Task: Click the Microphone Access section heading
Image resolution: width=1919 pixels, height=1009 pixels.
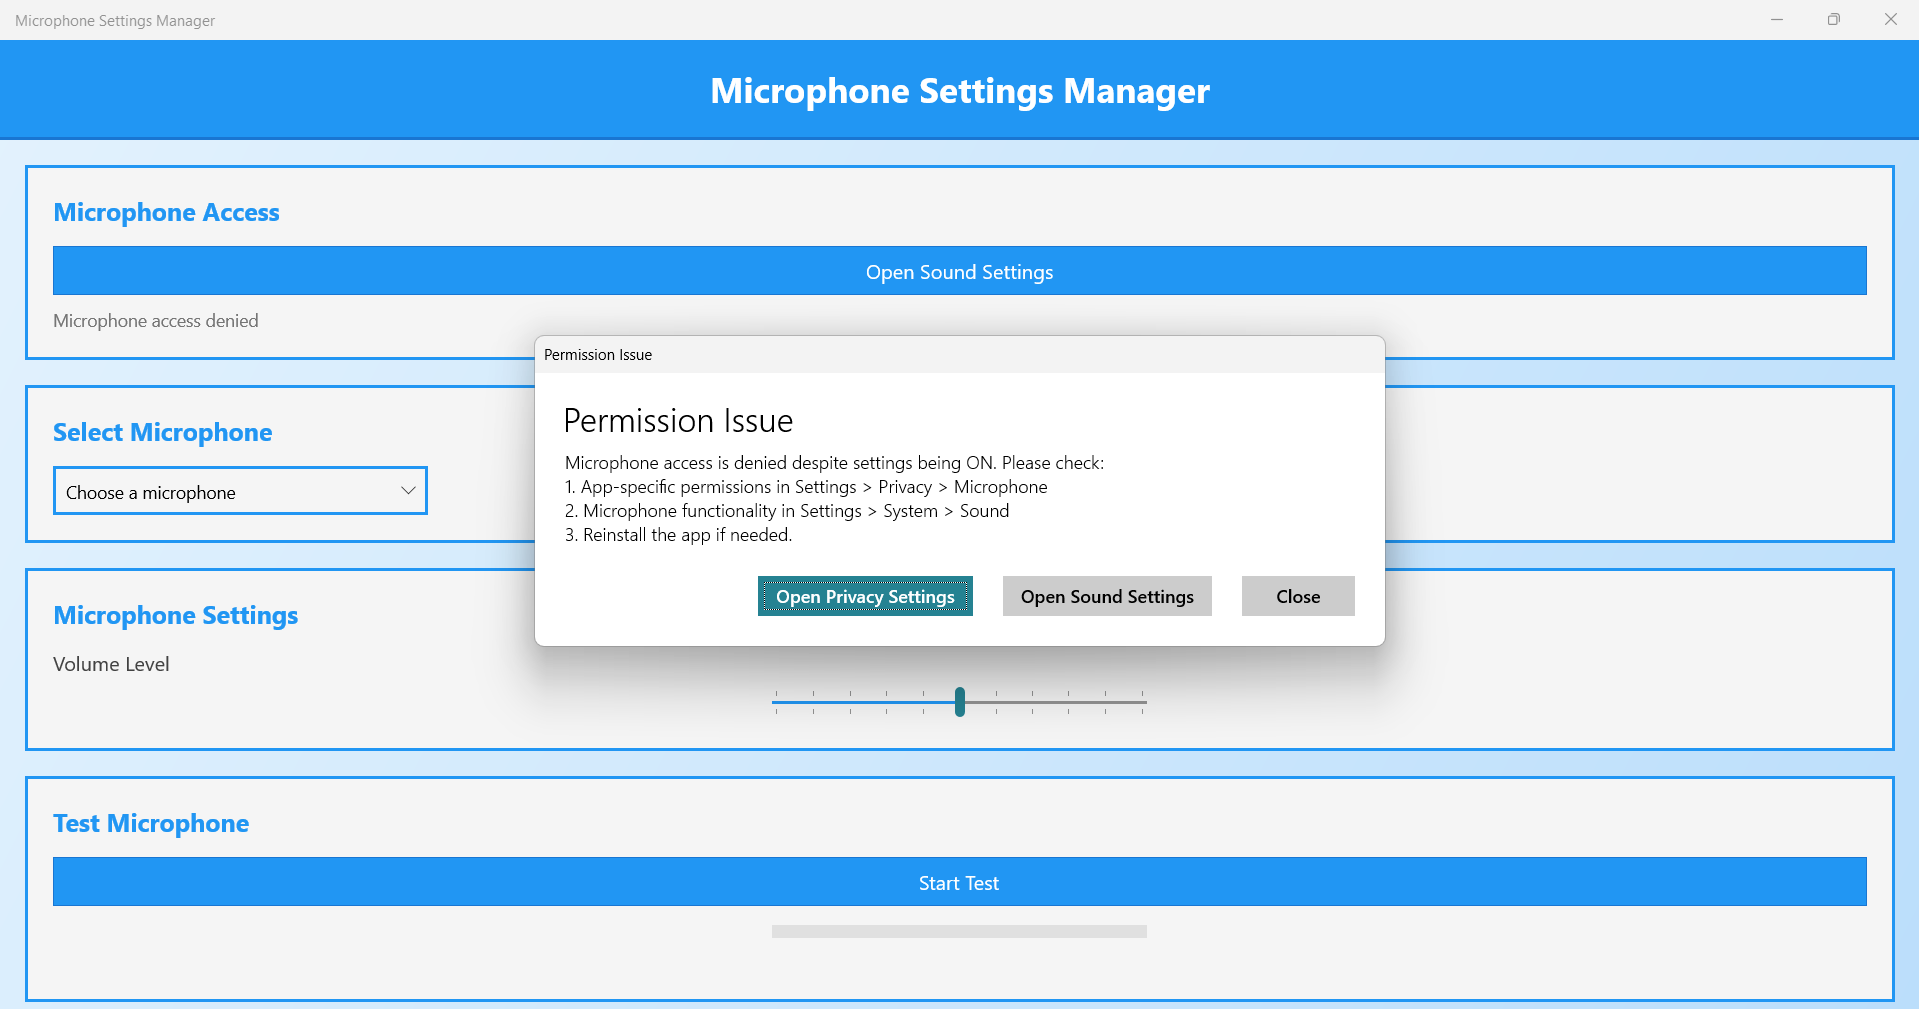Action: [166, 212]
